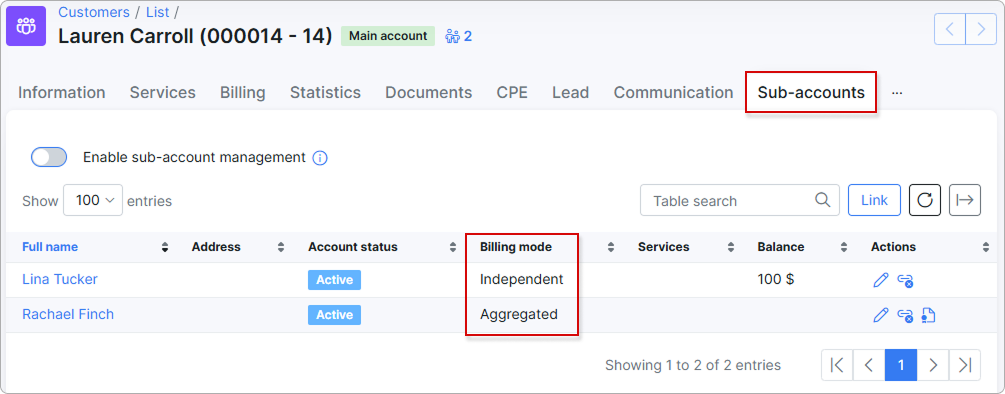Click the Lauren Carroll customer title
The image size is (1005, 394).
pos(195,36)
